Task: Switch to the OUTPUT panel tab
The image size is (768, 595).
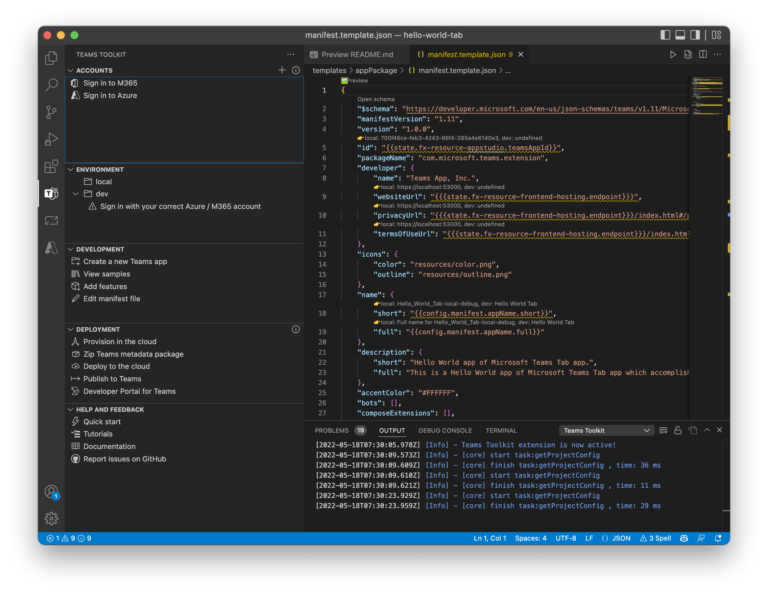Action: point(392,430)
